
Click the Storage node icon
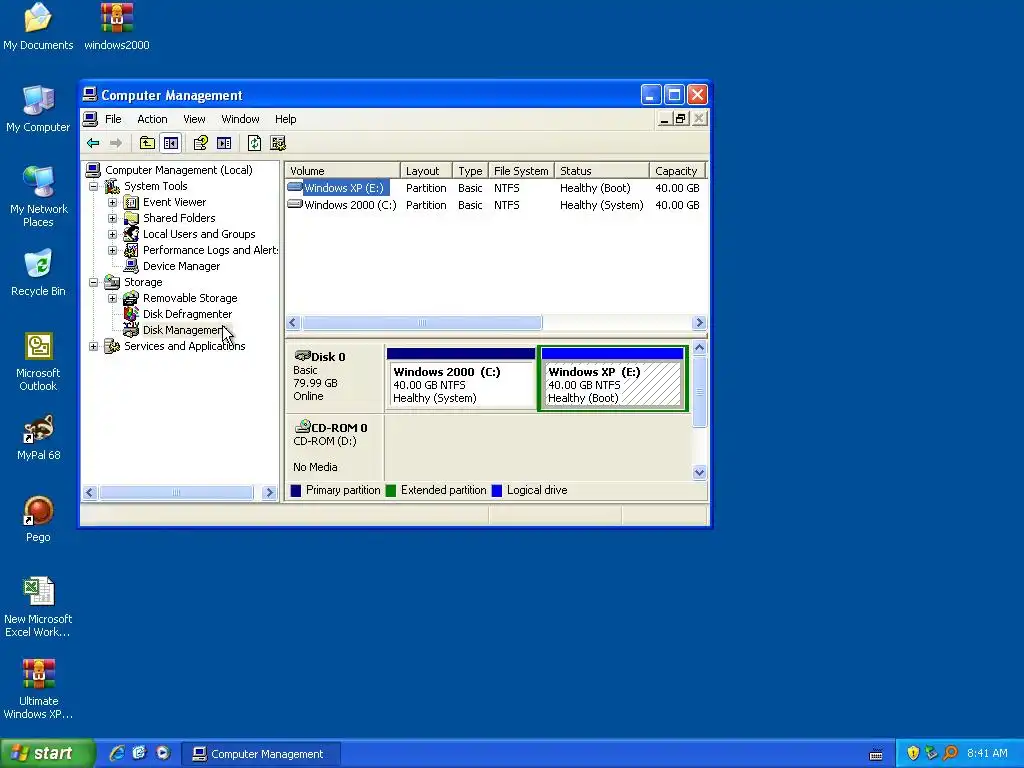click(112, 282)
